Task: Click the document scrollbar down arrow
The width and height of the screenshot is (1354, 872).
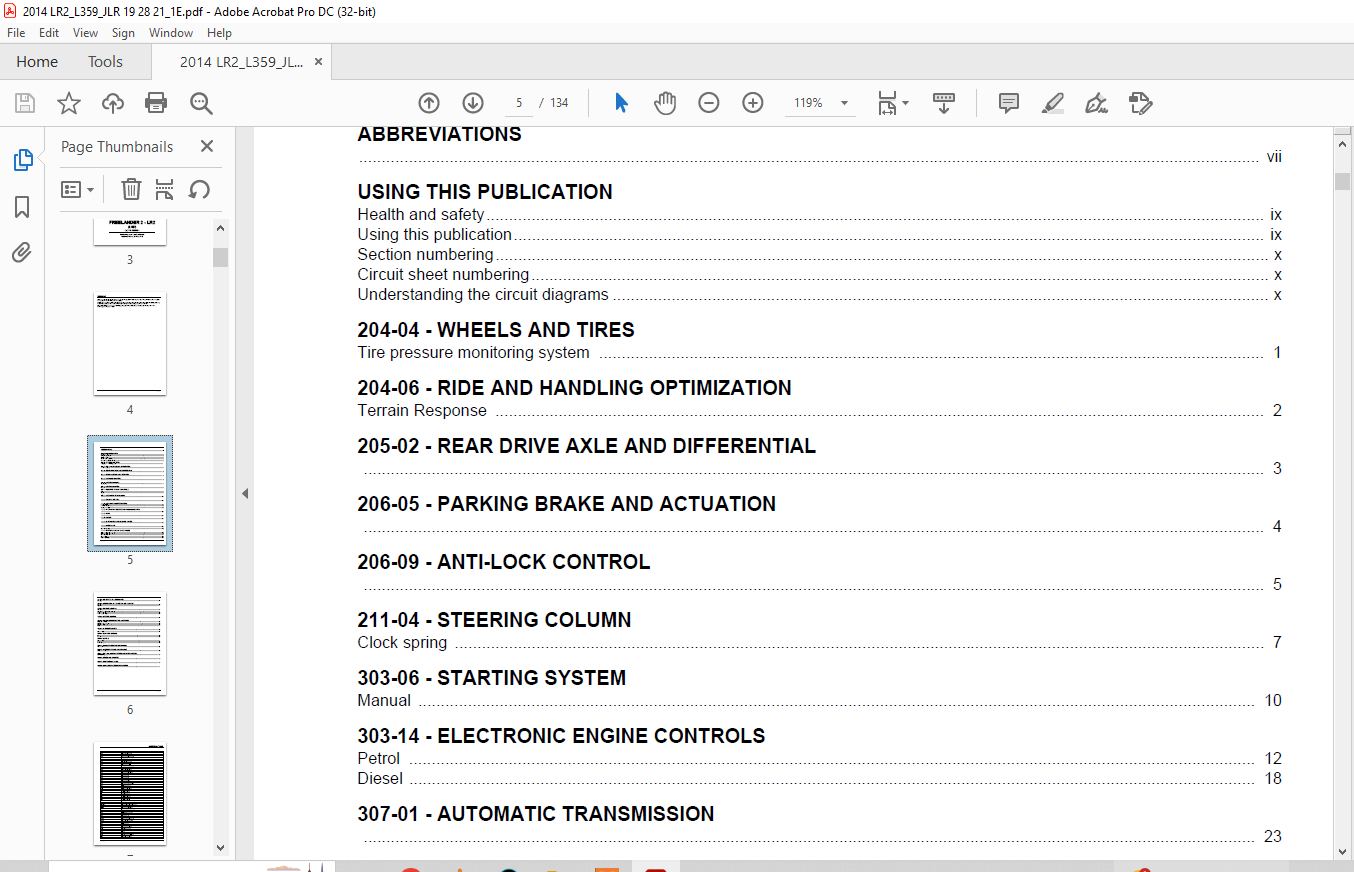Action: (1342, 851)
